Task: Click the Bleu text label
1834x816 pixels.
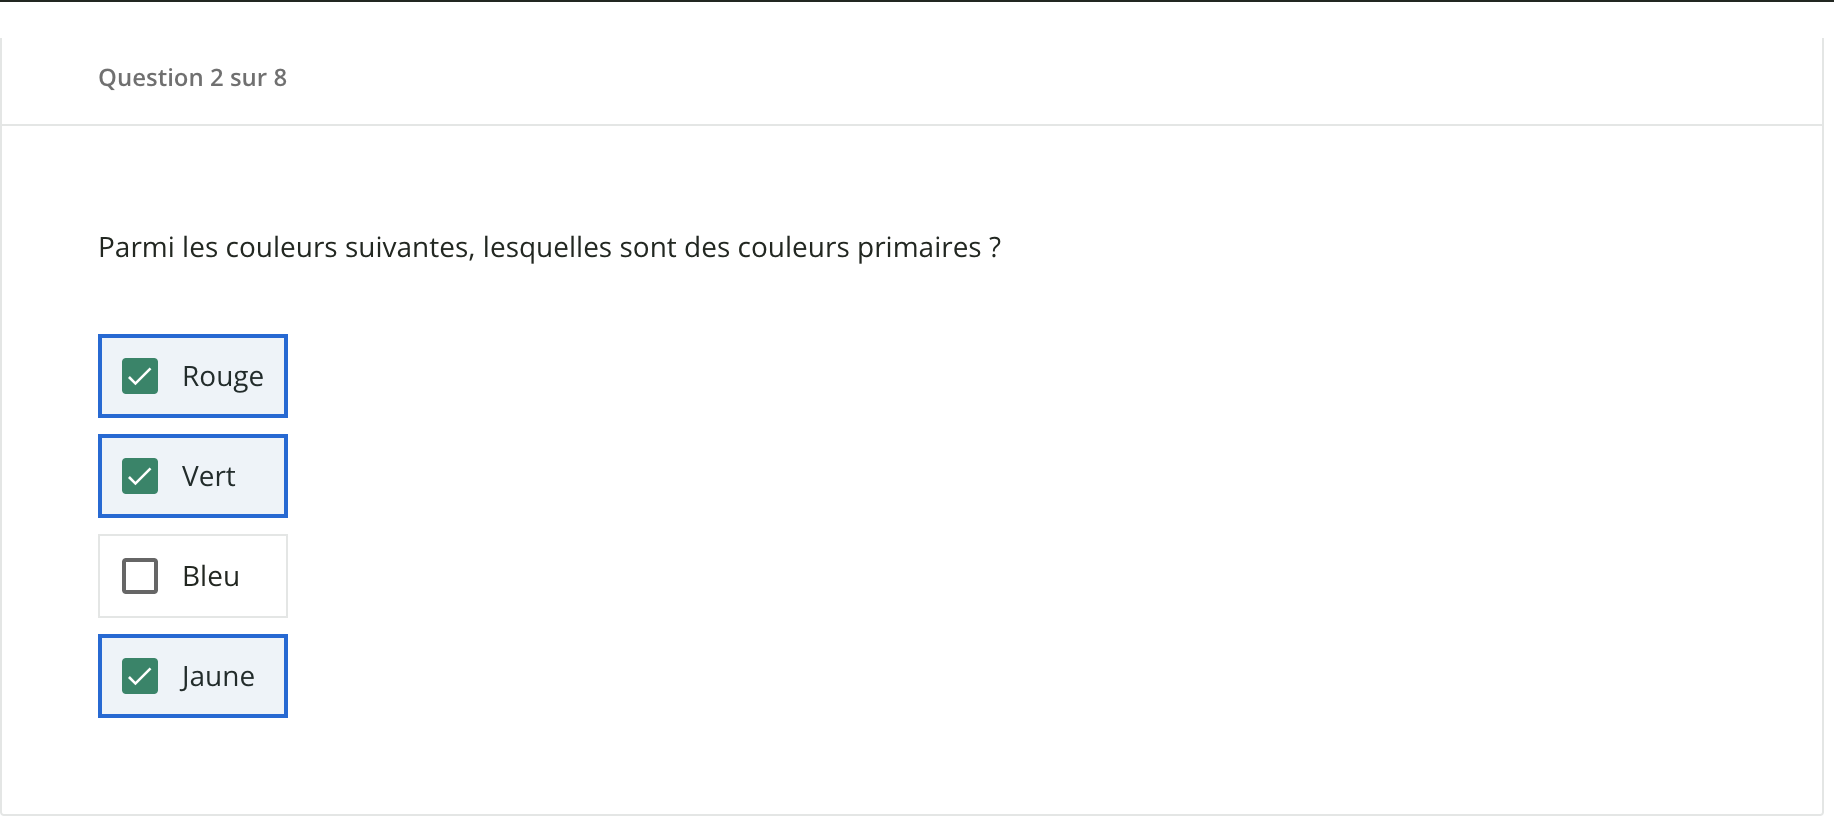Action: (x=212, y=576)
